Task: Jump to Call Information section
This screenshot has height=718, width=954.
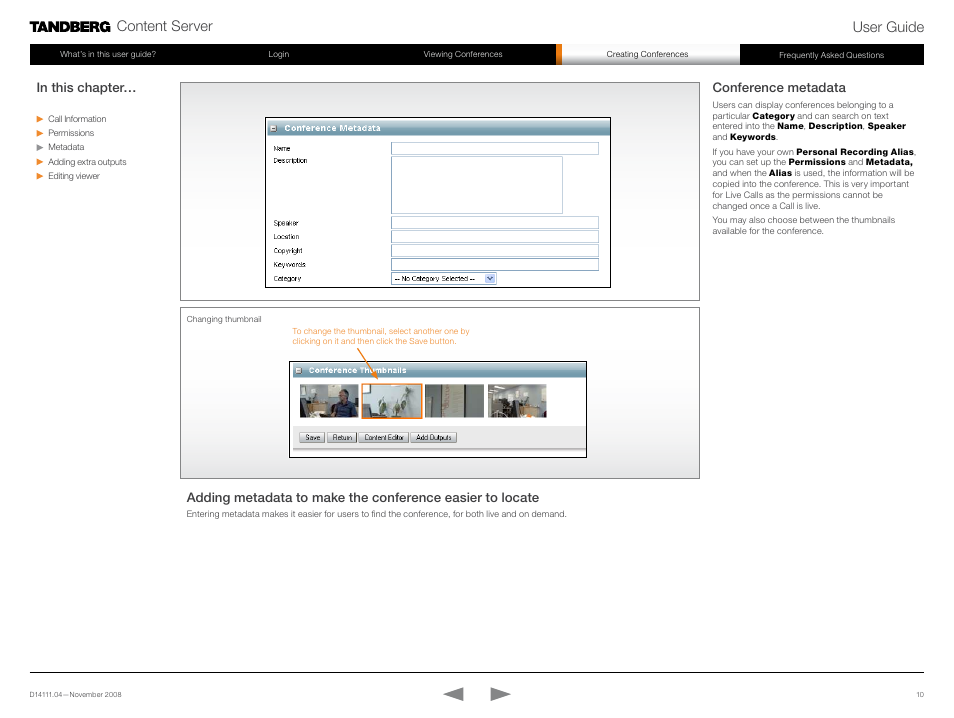Action: click(77, 119)
